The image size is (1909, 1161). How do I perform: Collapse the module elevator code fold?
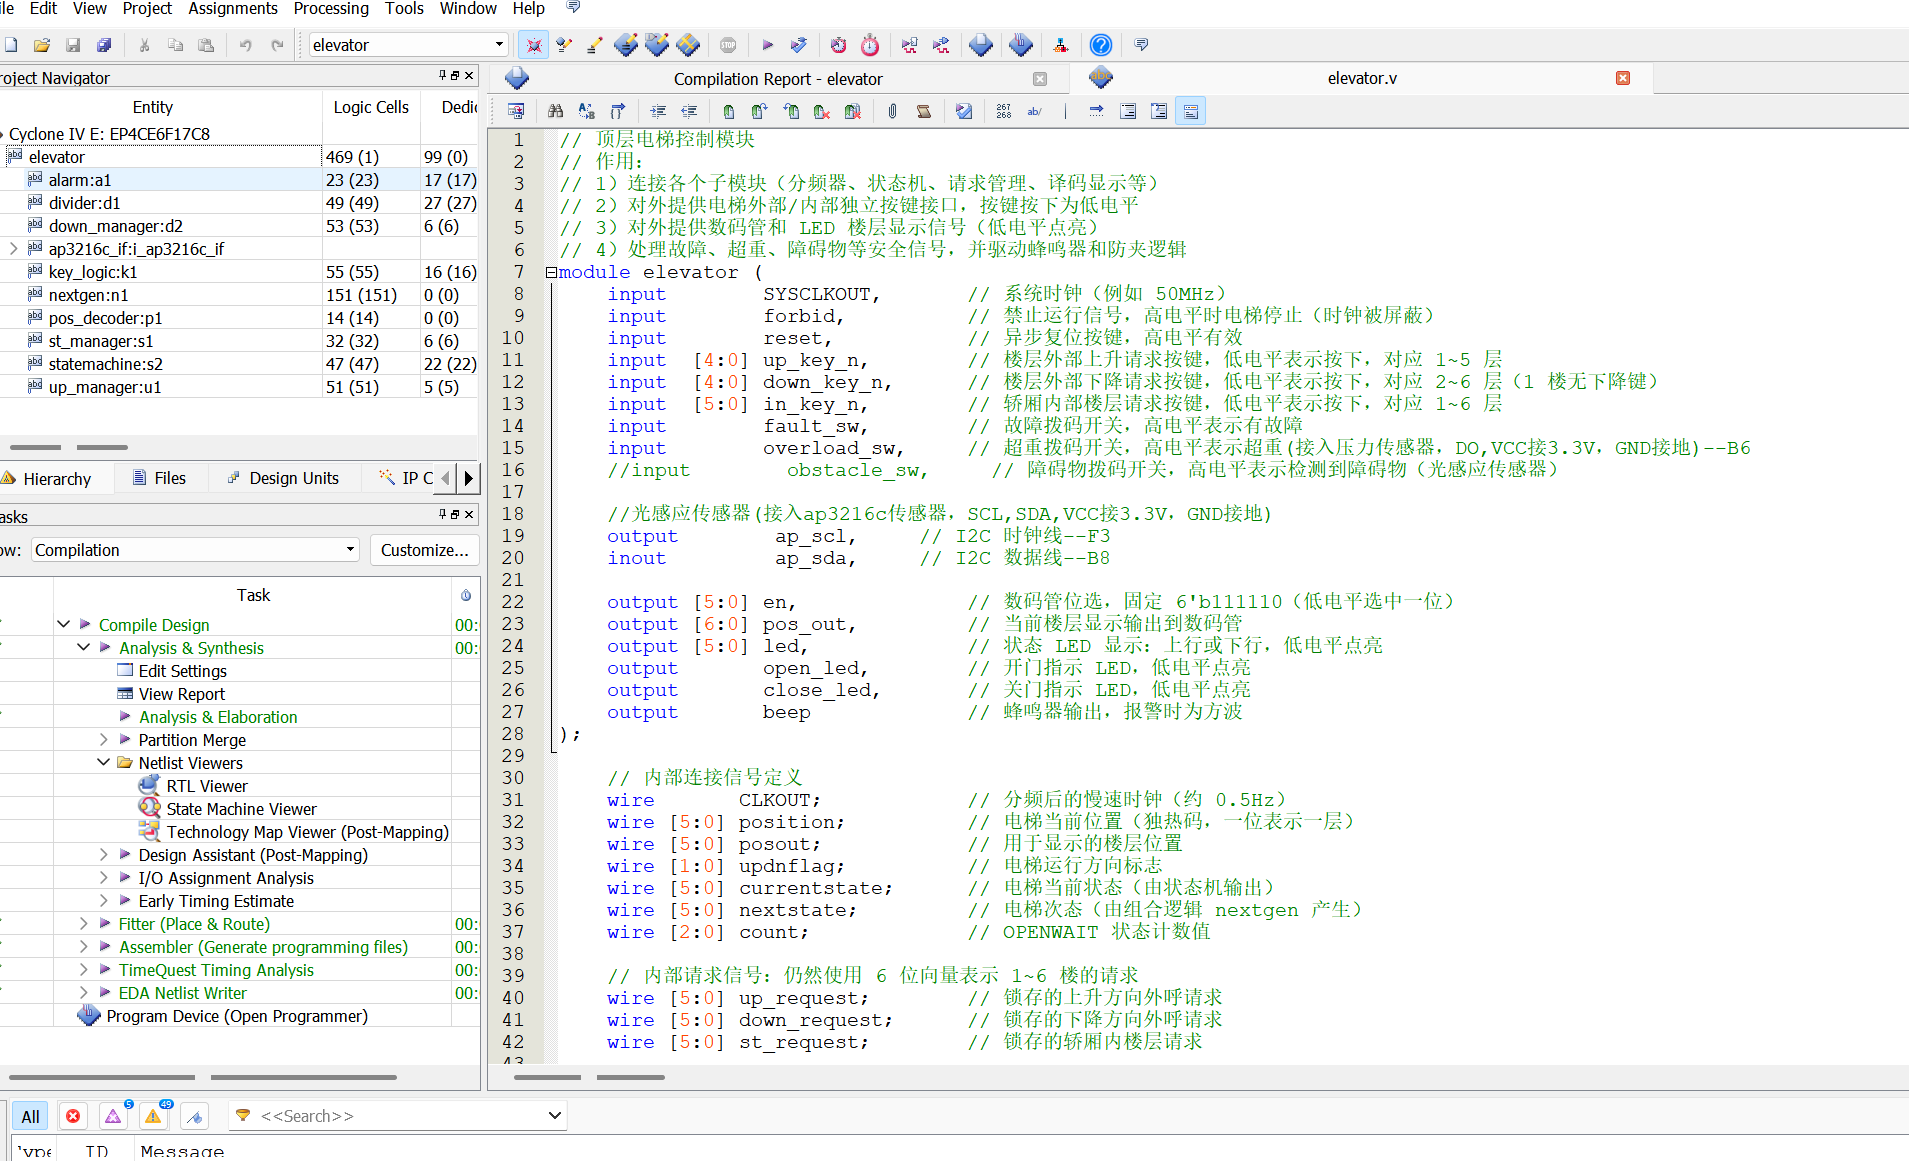point(551,272)
